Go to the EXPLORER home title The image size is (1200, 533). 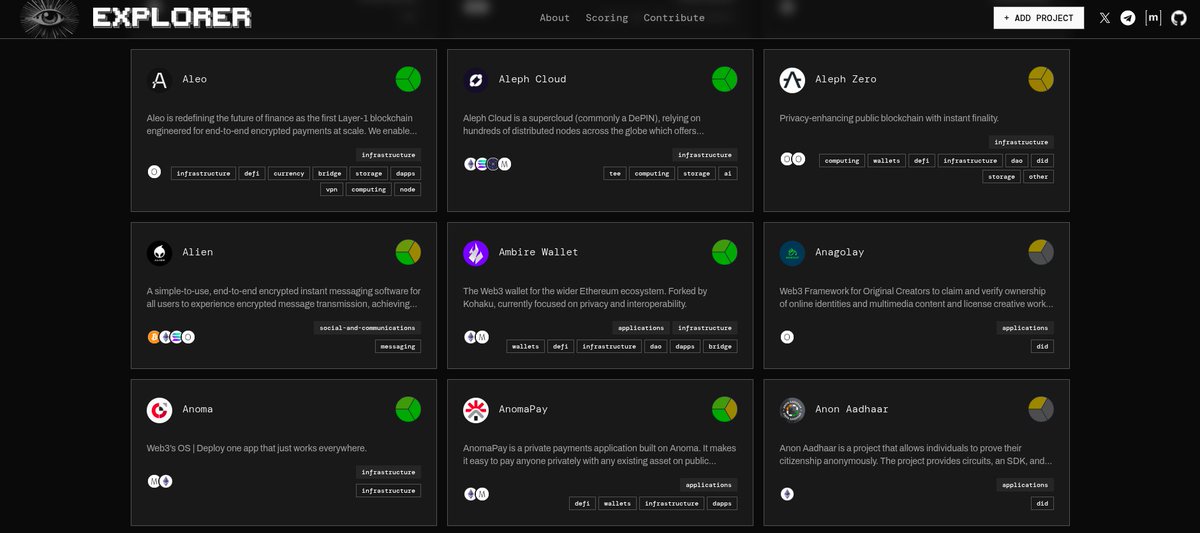(172, 18)
